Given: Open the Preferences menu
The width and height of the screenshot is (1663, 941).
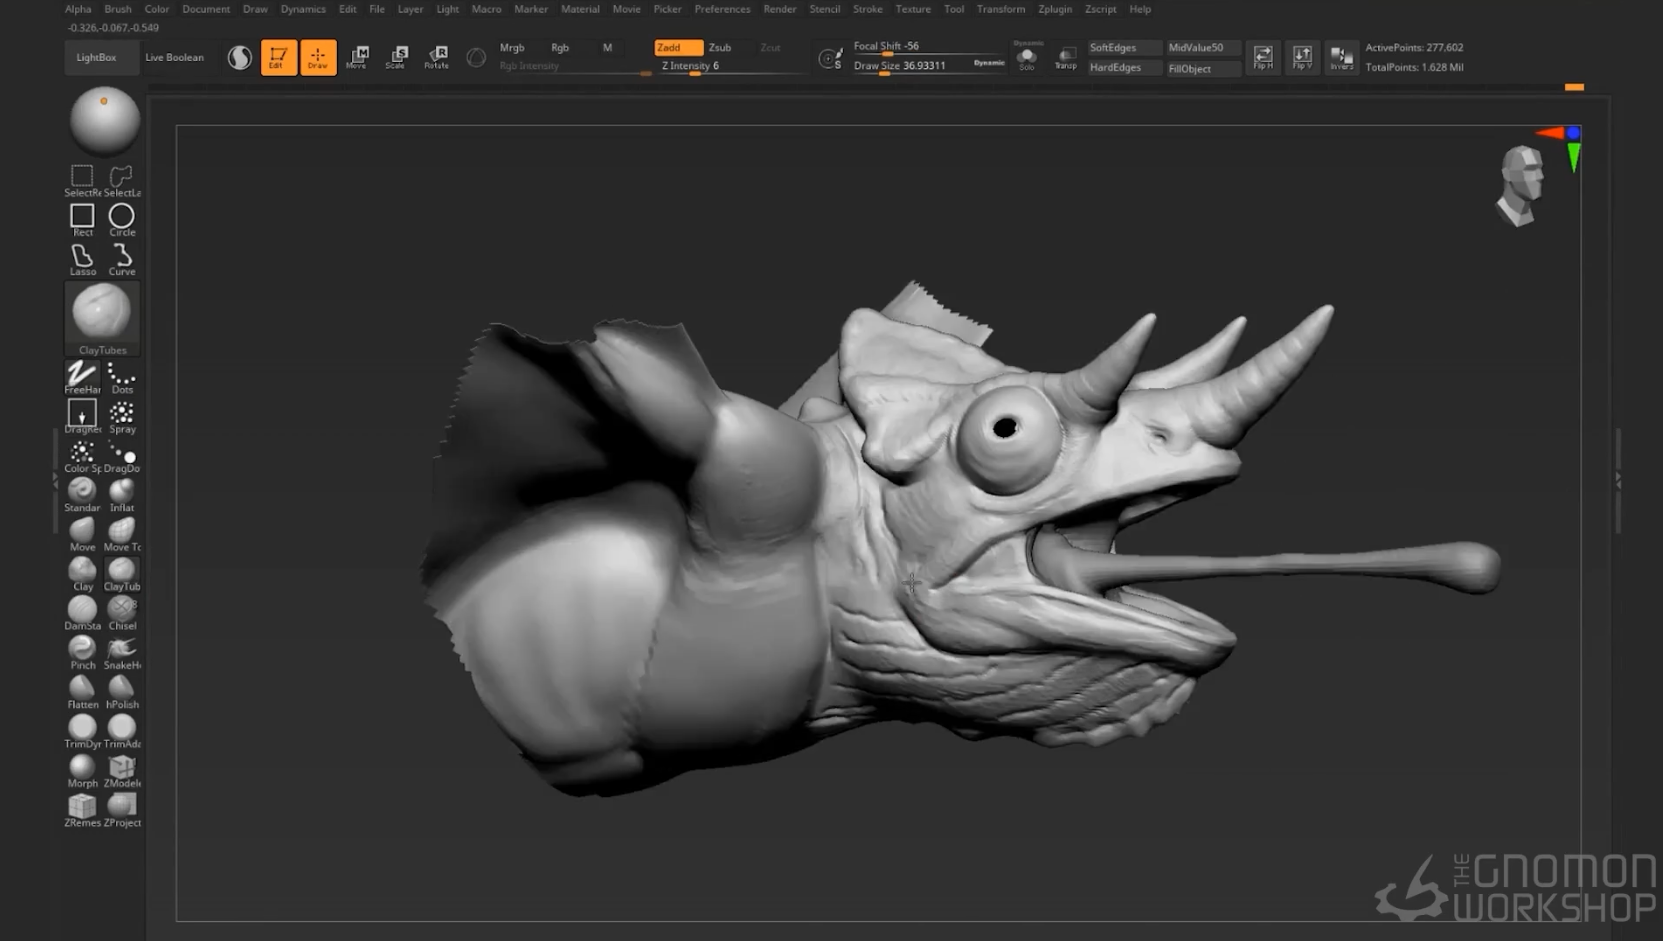Looking at the screenshot, I should coord(722,9).
